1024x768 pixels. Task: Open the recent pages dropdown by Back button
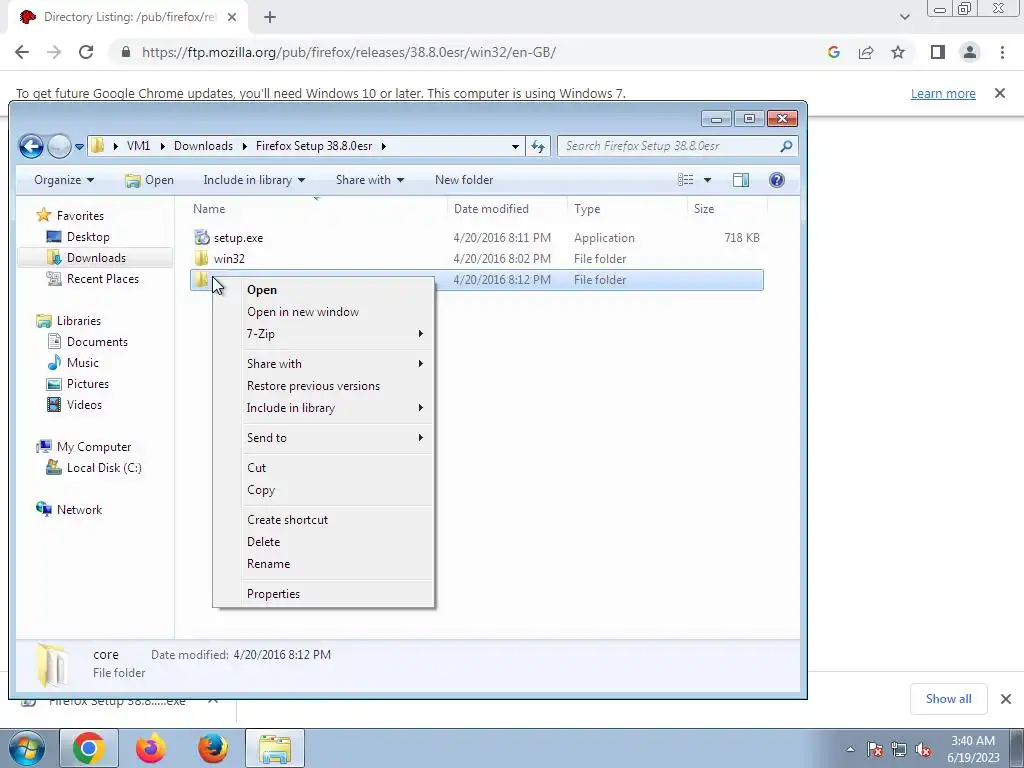(x=79, y=147)
